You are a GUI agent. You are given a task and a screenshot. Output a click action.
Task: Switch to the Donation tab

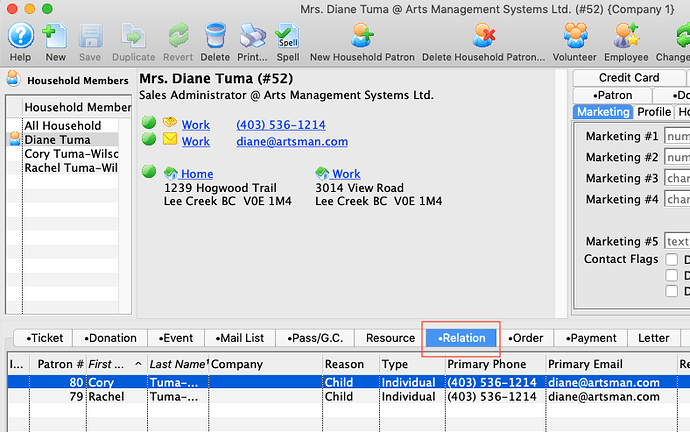click(x=110, y=338)
